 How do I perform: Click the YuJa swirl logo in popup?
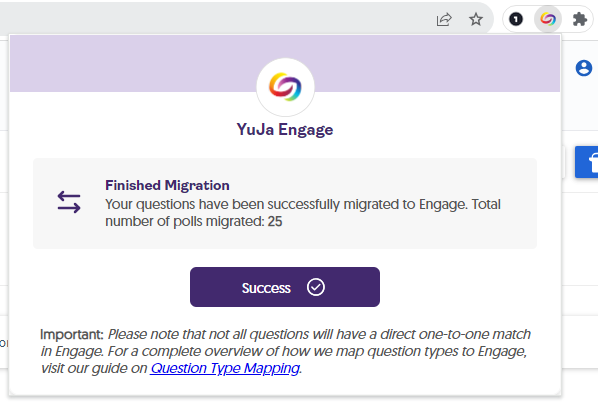pyautogui.click(x=285, y=87)
